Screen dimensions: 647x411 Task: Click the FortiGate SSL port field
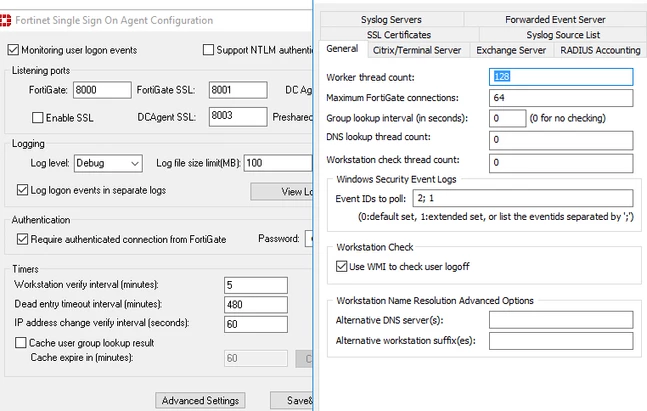[x=238, y=90]
